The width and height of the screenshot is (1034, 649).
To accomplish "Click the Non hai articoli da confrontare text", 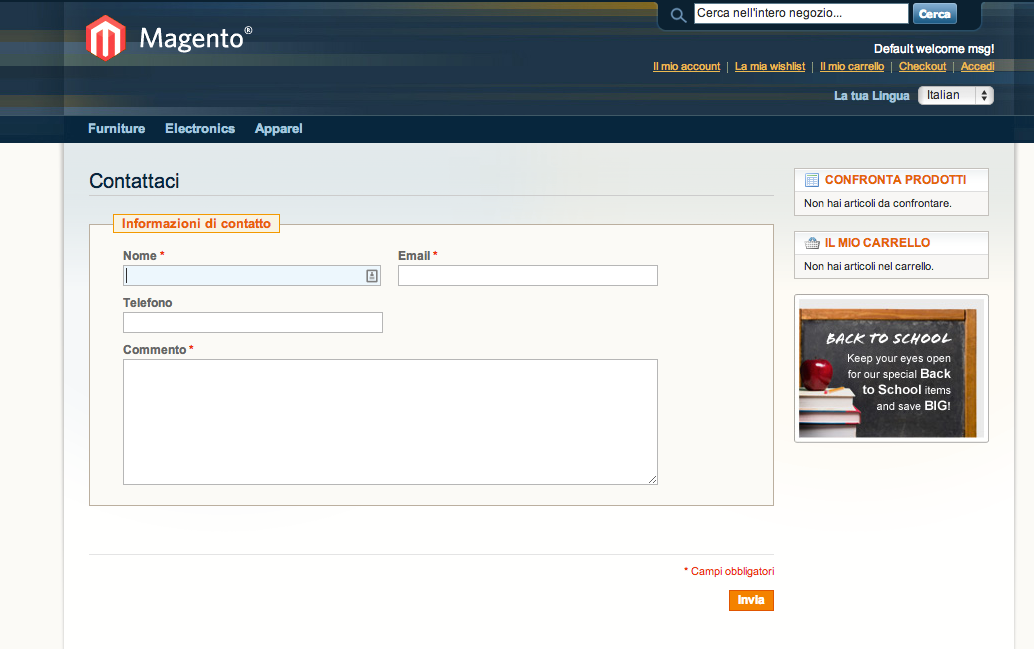I will point(878,203).
